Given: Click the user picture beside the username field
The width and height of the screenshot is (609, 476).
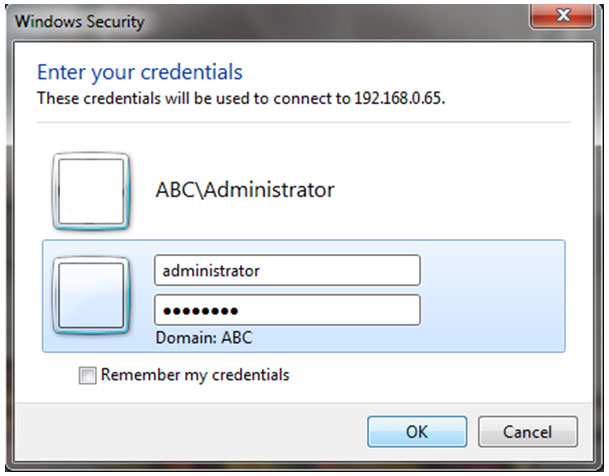Looking at the screenshot, I should point(91,295).
